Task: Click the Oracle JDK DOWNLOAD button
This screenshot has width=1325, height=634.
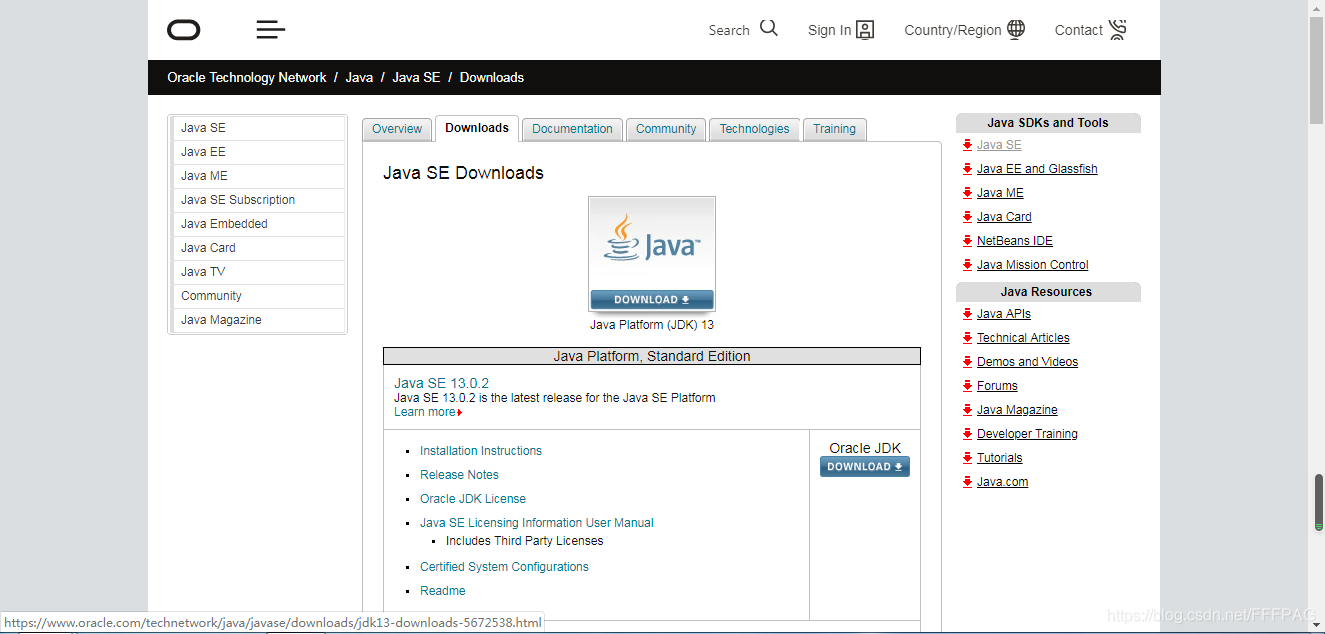Action: click(x=865, y=467)
